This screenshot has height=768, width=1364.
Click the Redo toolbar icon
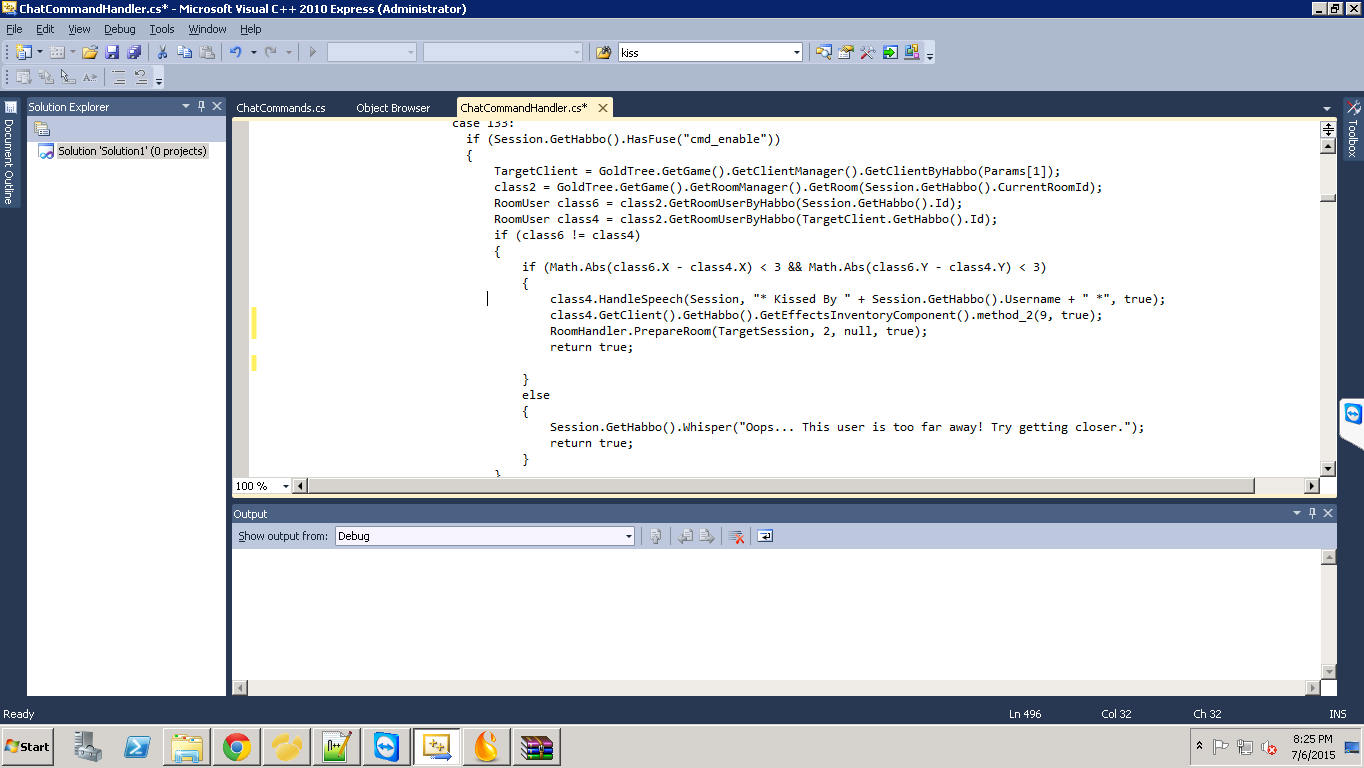point(271,52)
